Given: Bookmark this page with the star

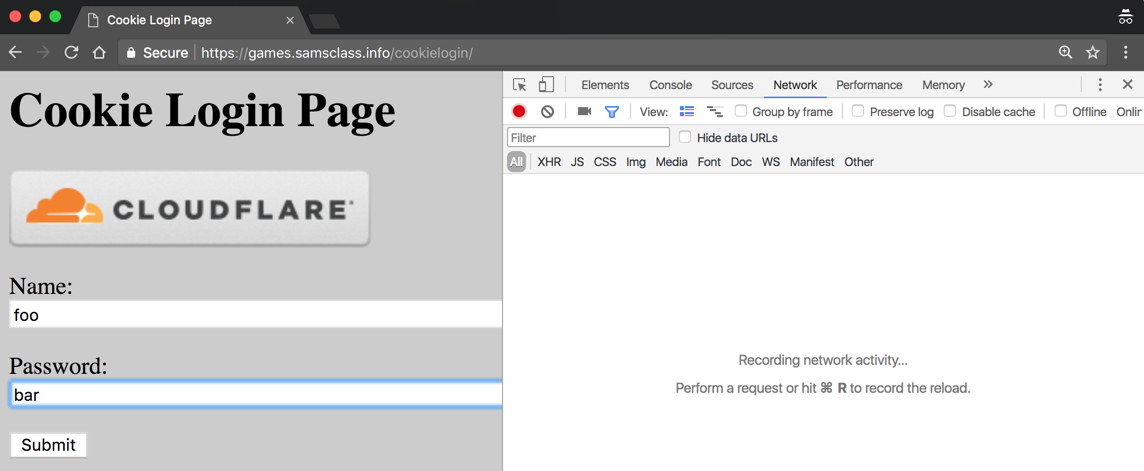Looking at the screenshot, I should tap(1092, 52).
